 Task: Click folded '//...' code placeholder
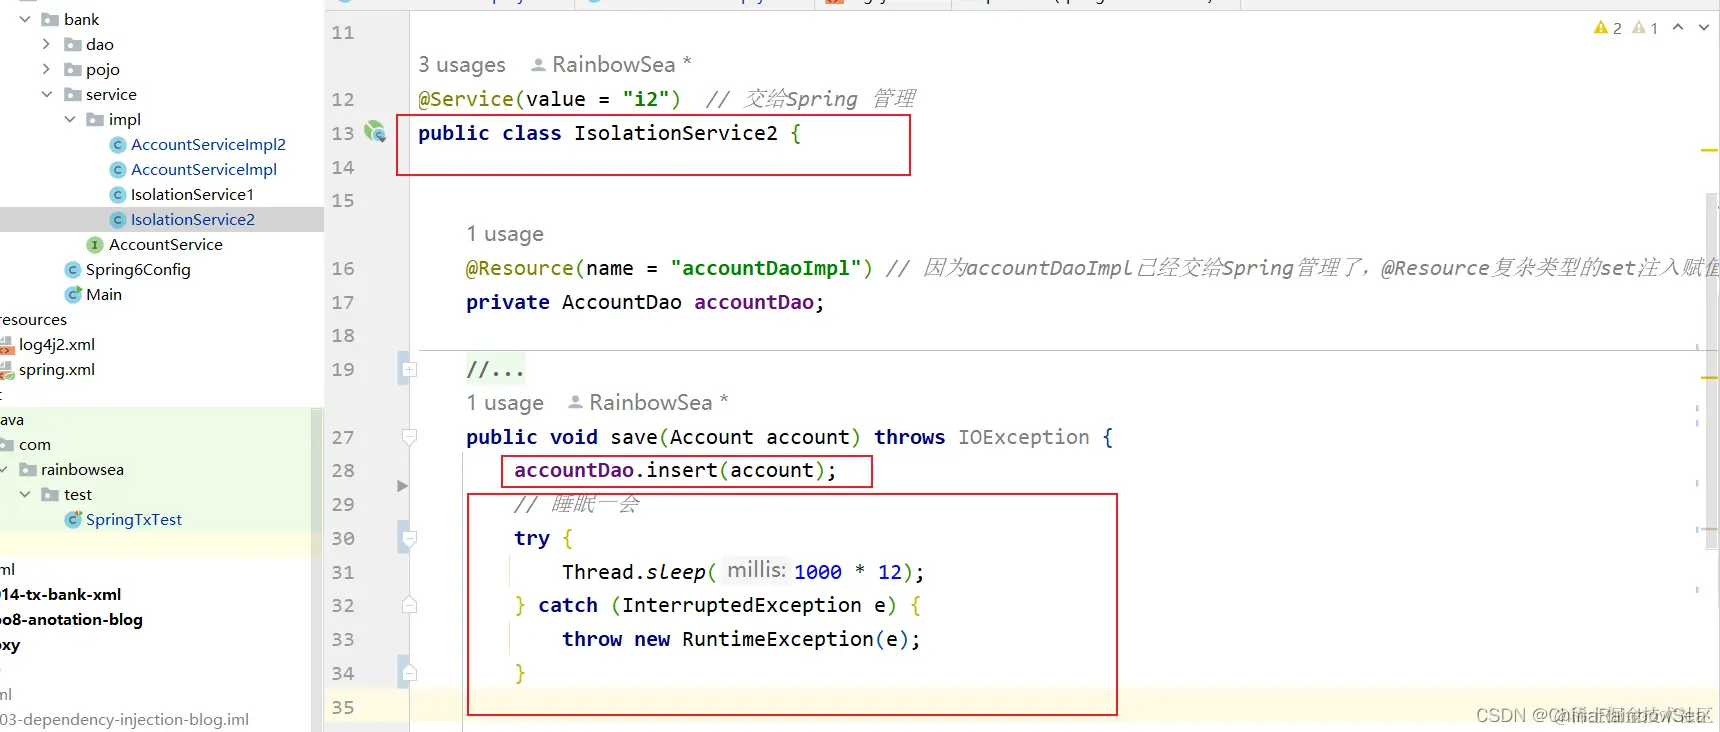(x=495, y=369)
